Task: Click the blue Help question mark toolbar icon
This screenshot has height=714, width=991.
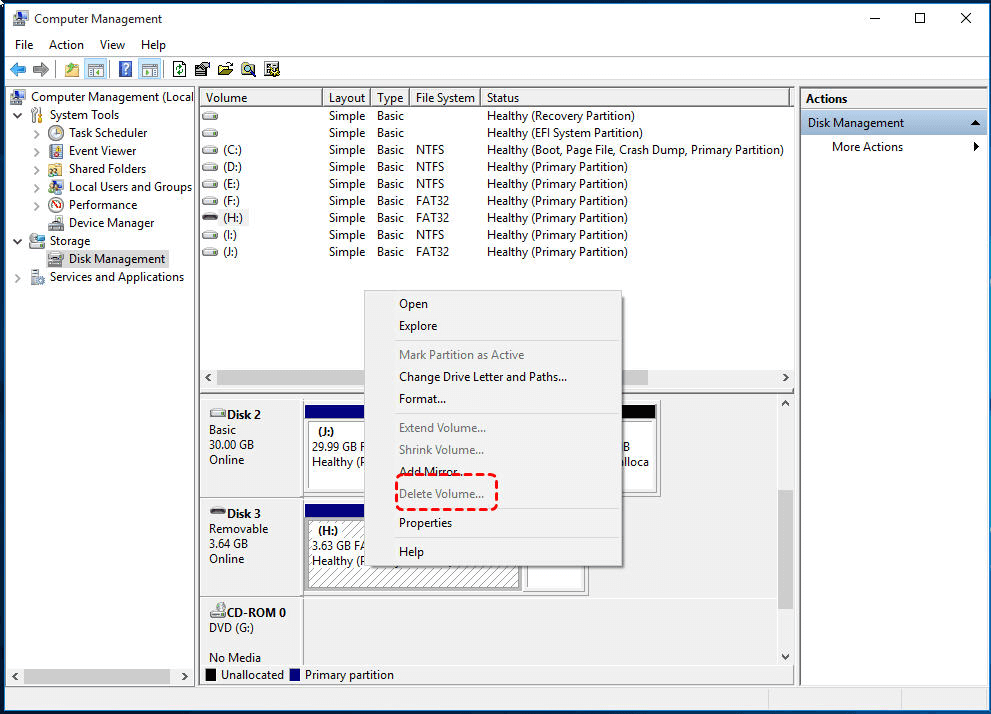Action: [126, 70]
